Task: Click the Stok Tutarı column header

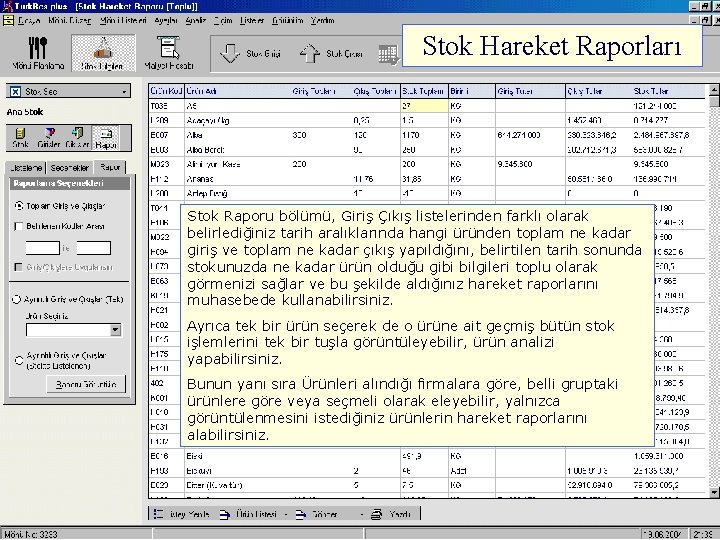Action: tap(668, 91)
